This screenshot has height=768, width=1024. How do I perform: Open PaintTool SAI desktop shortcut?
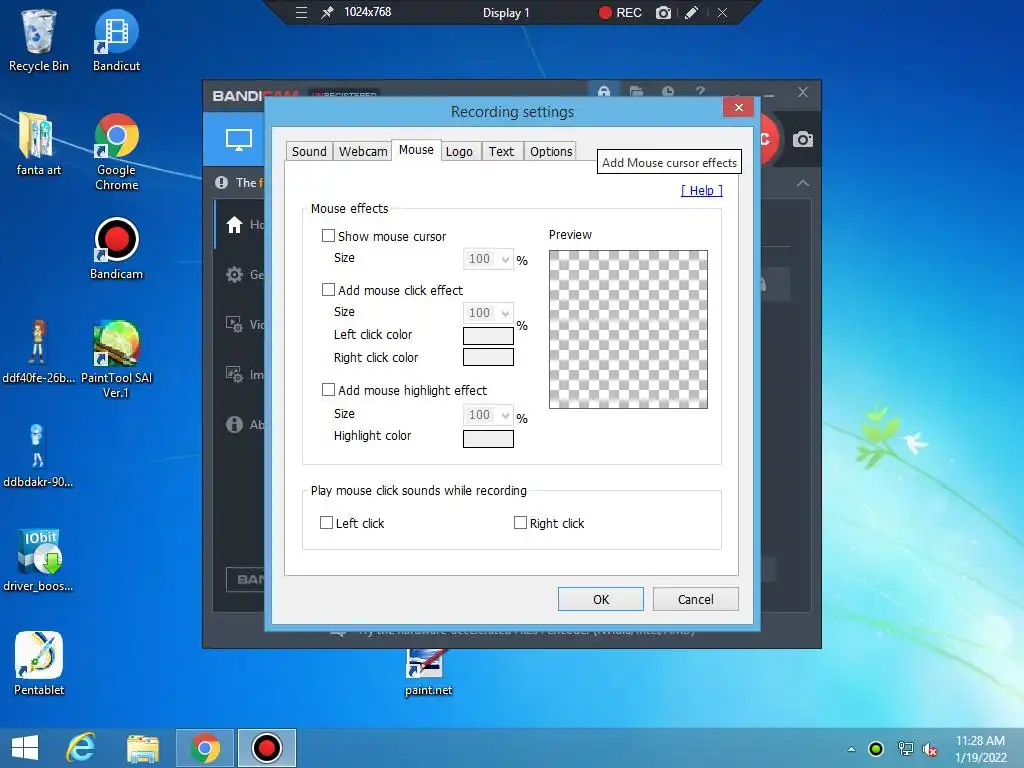(x=116, y=359)
